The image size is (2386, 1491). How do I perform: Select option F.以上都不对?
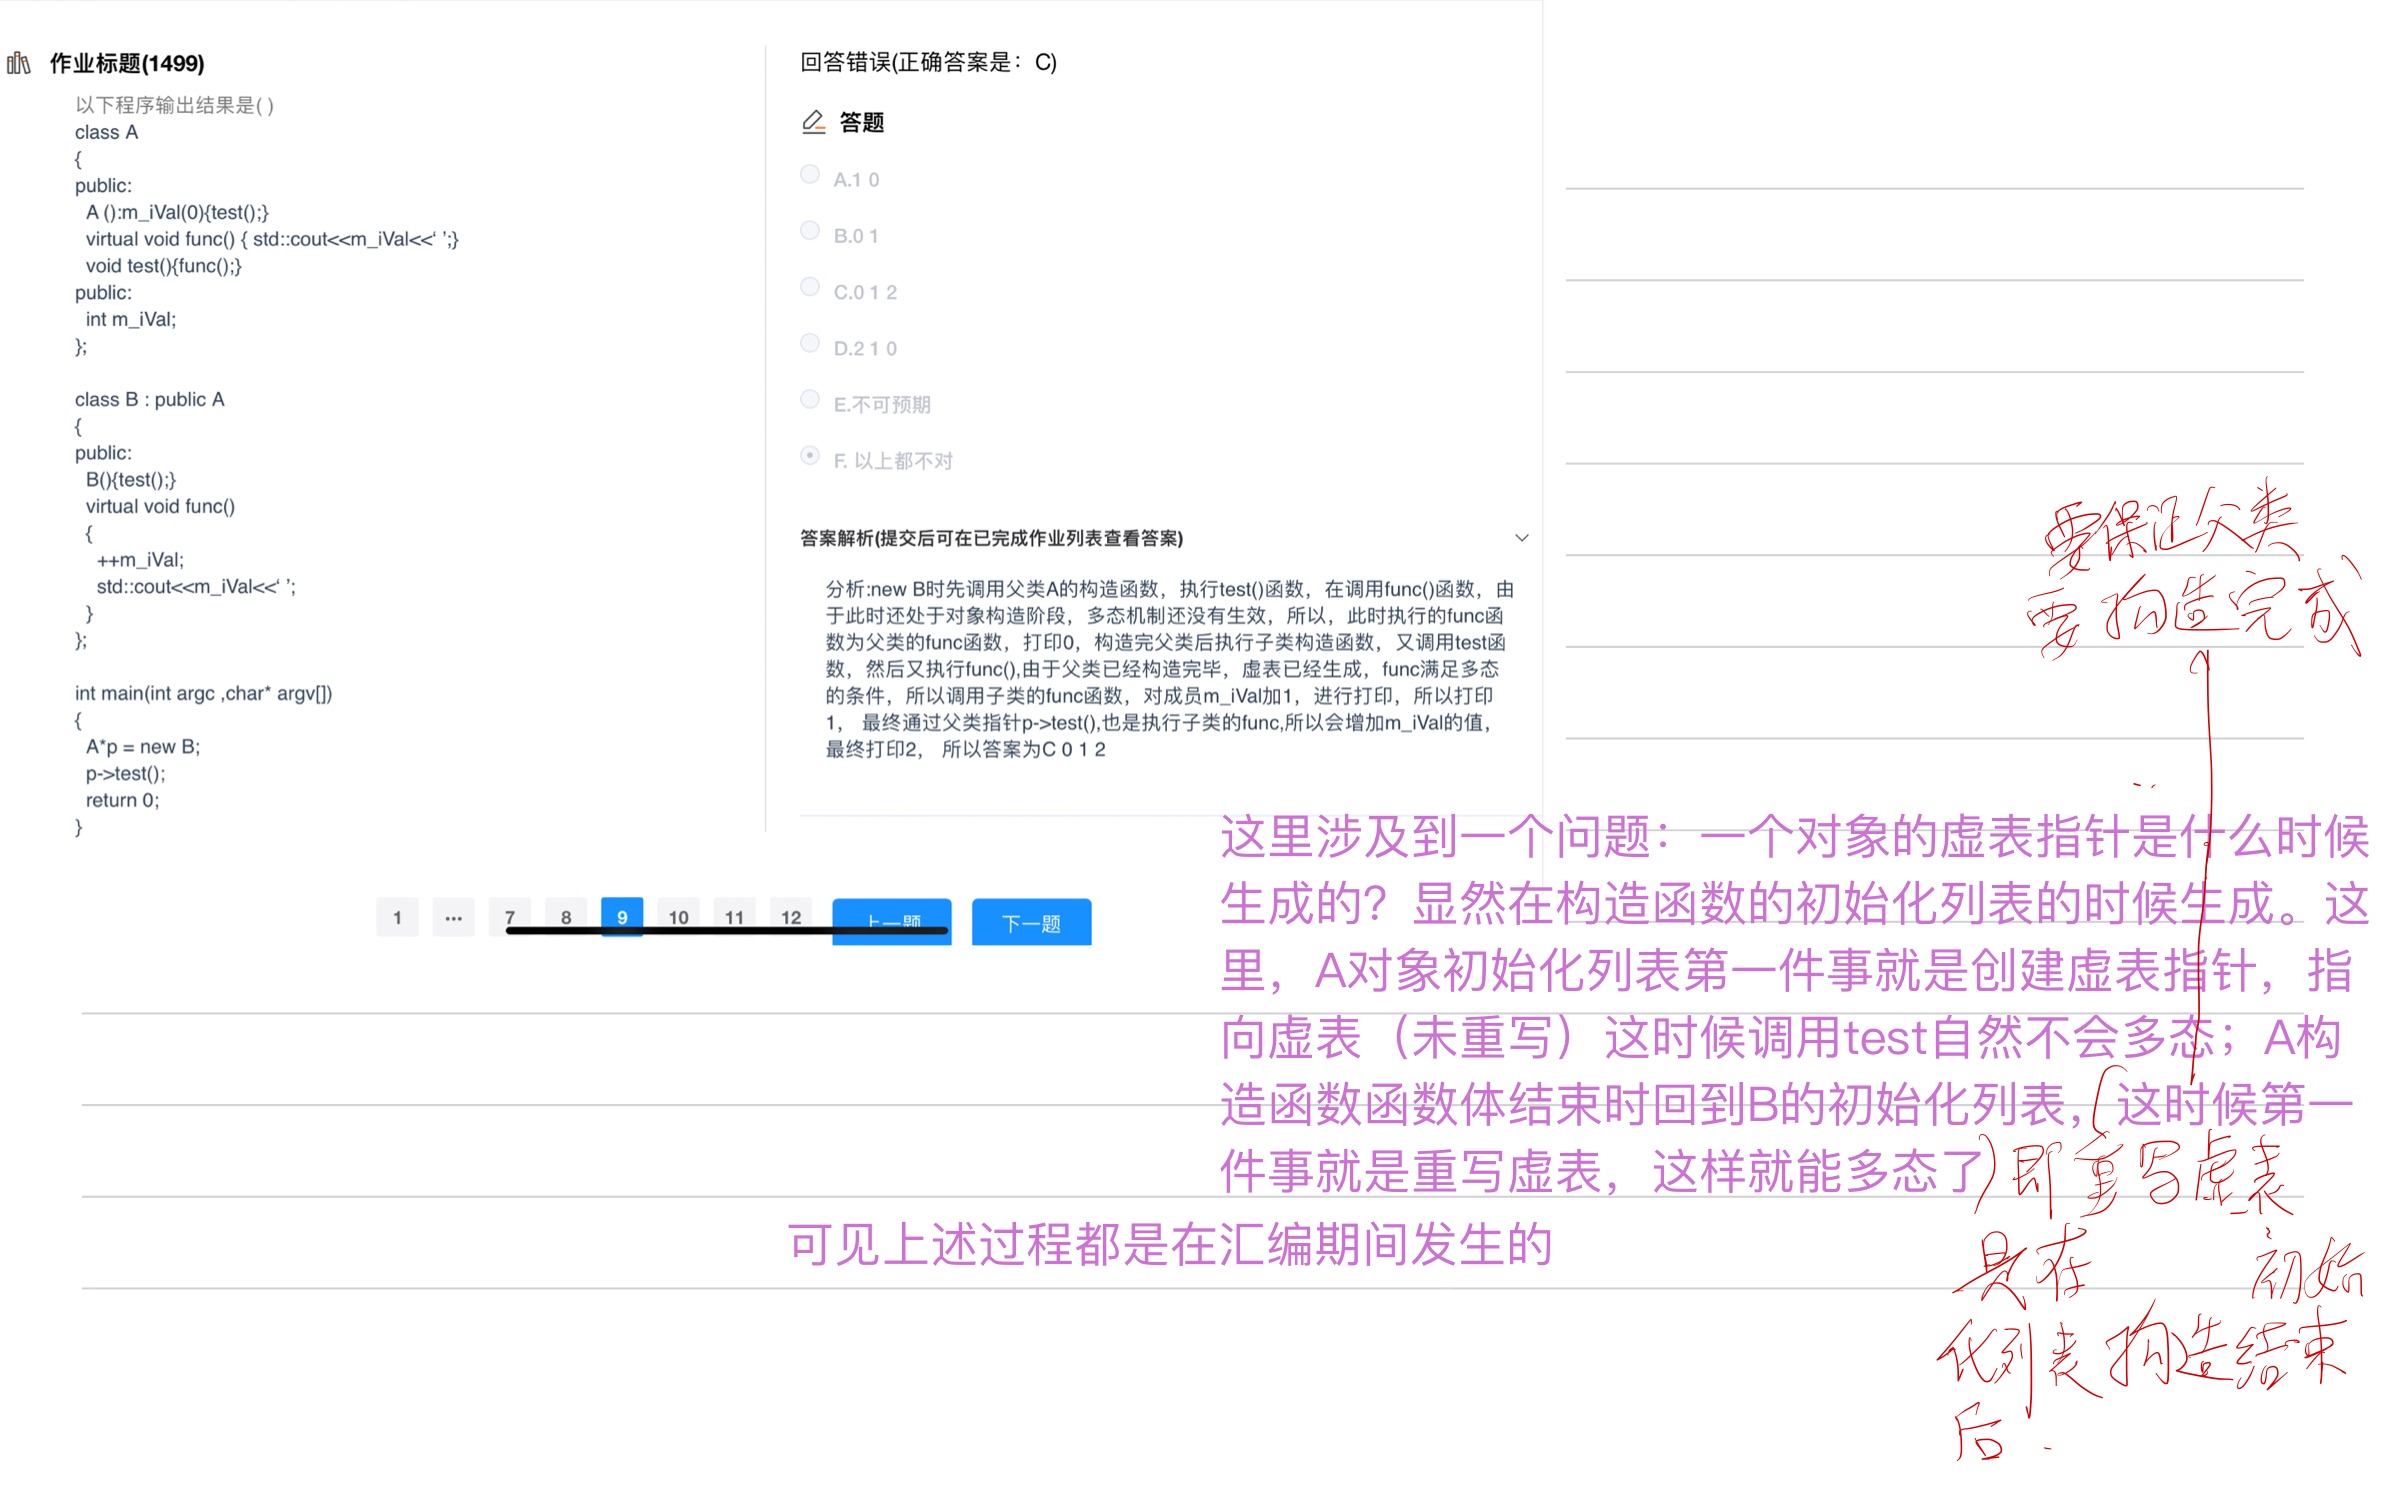810,455
